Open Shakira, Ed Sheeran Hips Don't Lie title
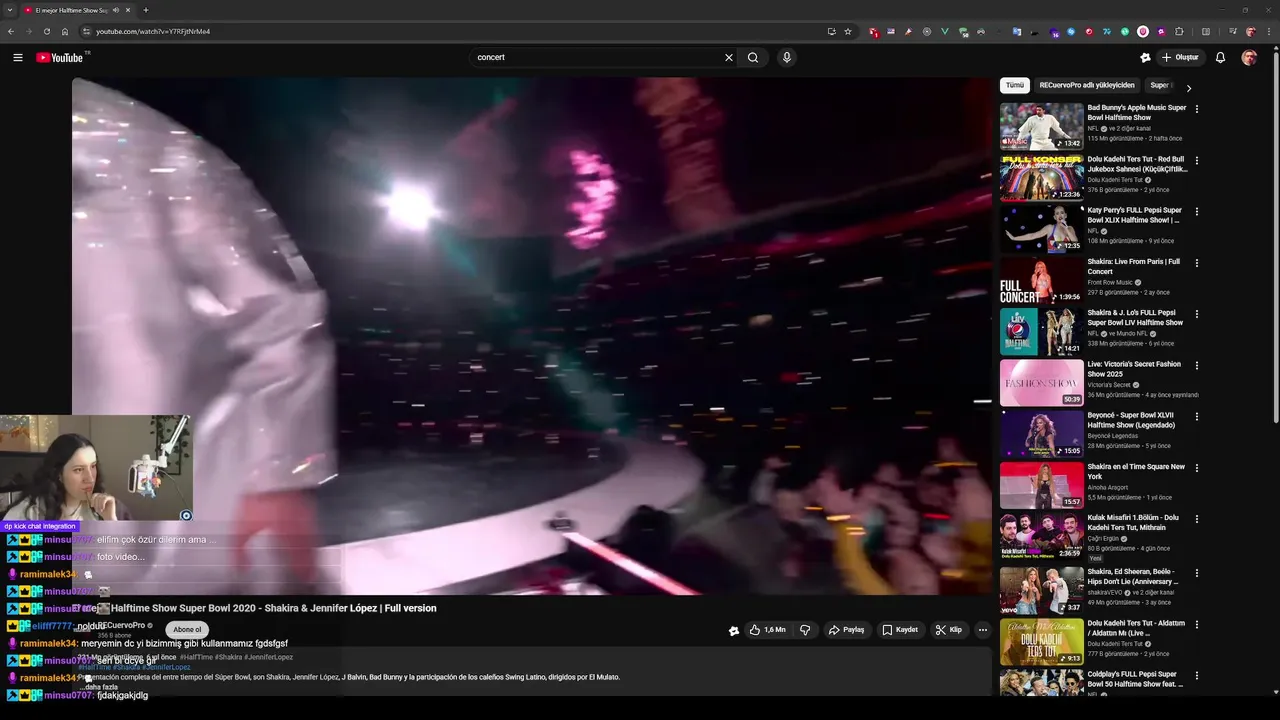The height and width of the screenshot is (720, 1280). tap(1133, 576)
